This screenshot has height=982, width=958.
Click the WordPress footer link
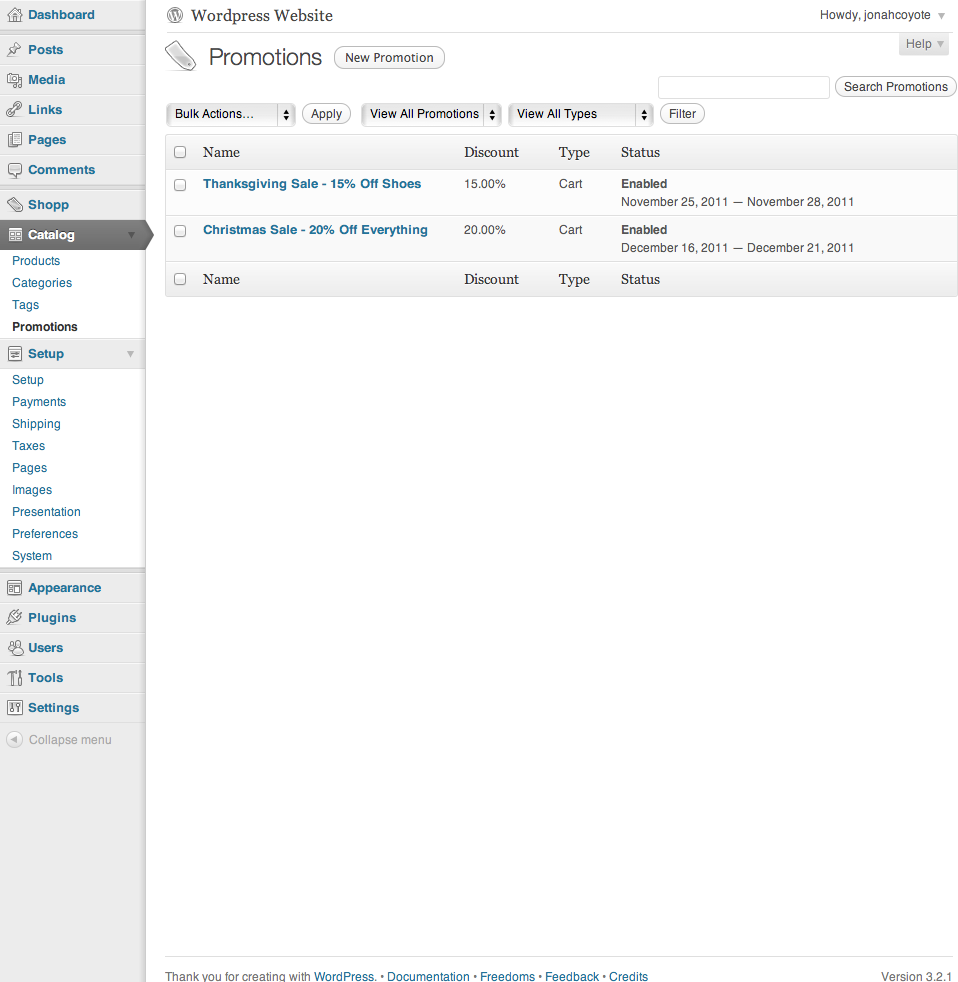click(x=344, y=976)
